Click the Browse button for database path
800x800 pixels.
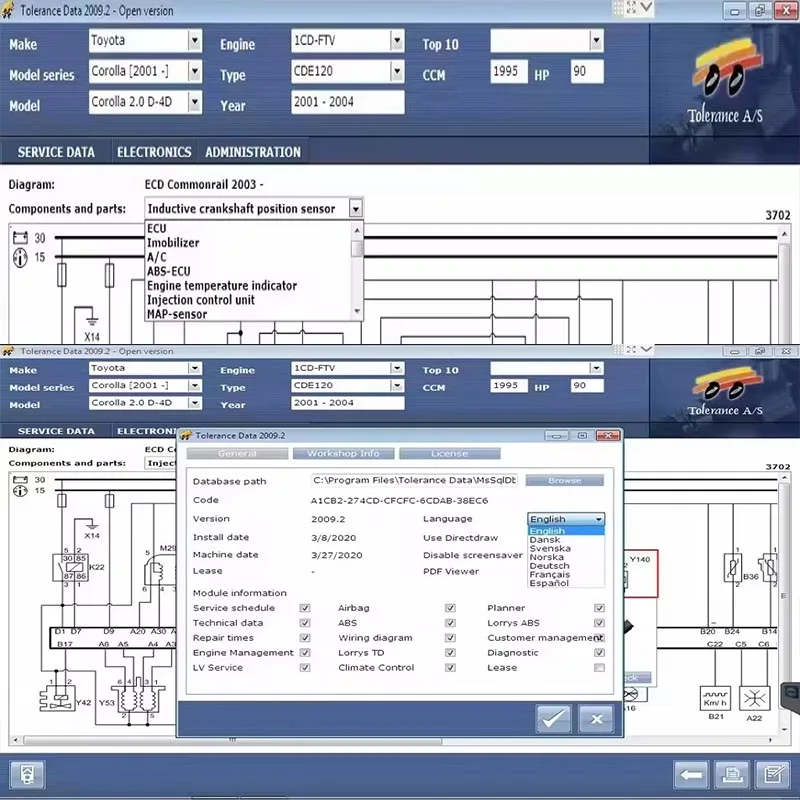[564, 480]
